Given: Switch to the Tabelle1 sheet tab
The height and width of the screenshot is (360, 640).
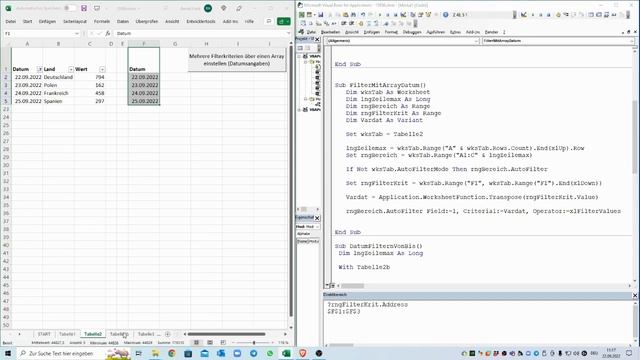Looking at the screenshot, I should point(67,334).
